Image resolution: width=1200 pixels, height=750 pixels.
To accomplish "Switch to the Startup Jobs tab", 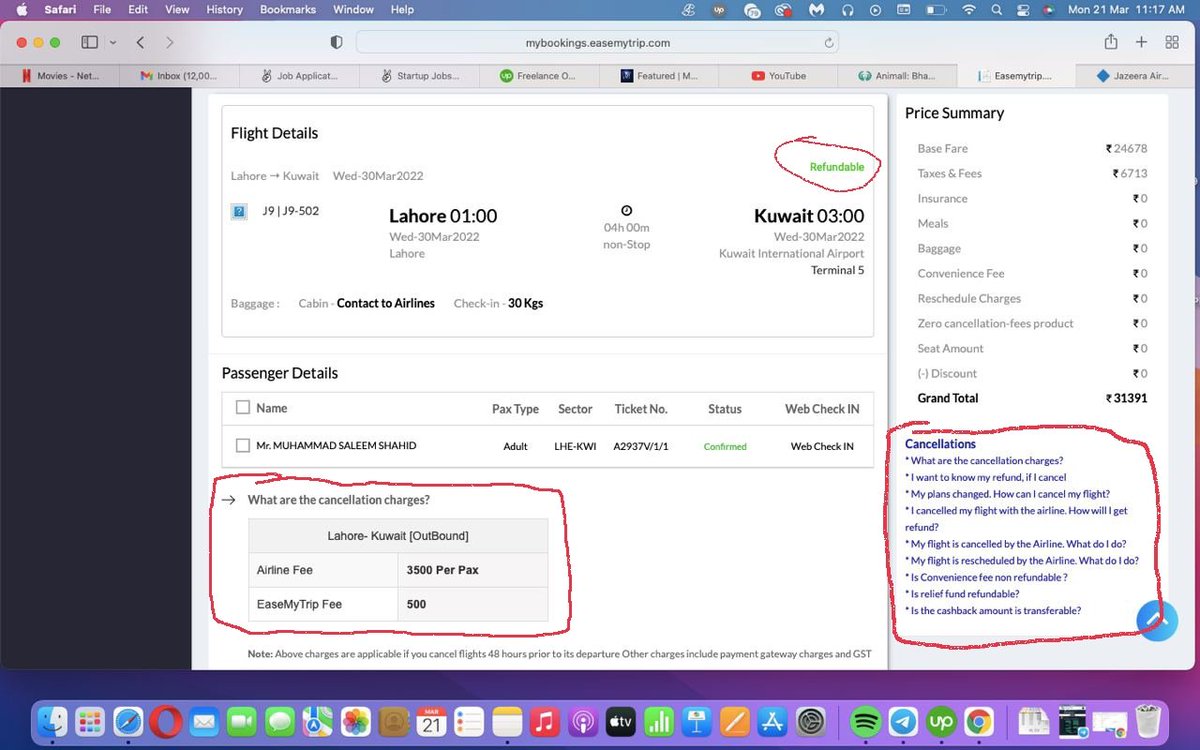I will click(x=418, y=76).
